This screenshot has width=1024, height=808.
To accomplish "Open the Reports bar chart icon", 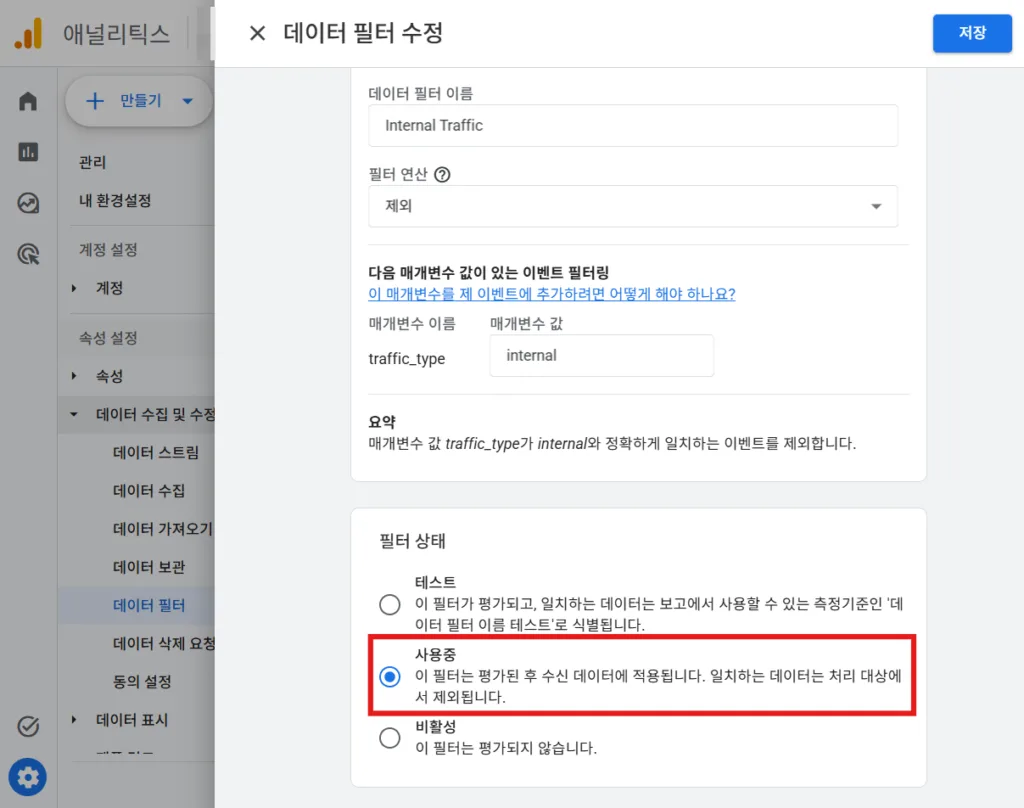I will coord(28,152).
